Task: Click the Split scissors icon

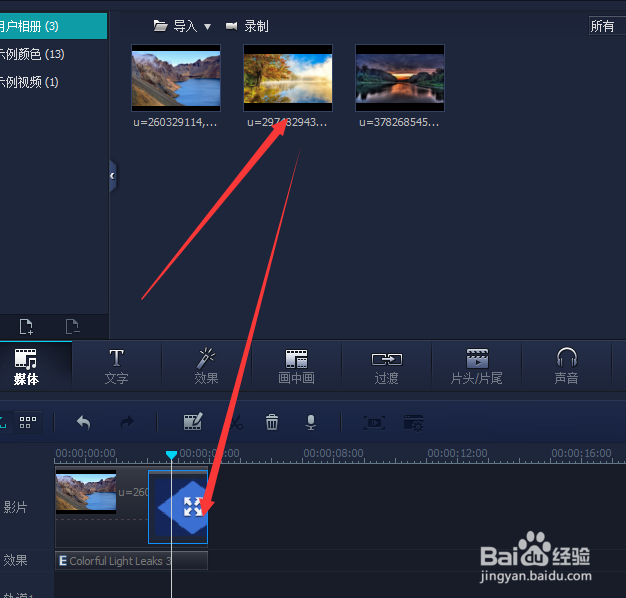Action: pos(236,422)
